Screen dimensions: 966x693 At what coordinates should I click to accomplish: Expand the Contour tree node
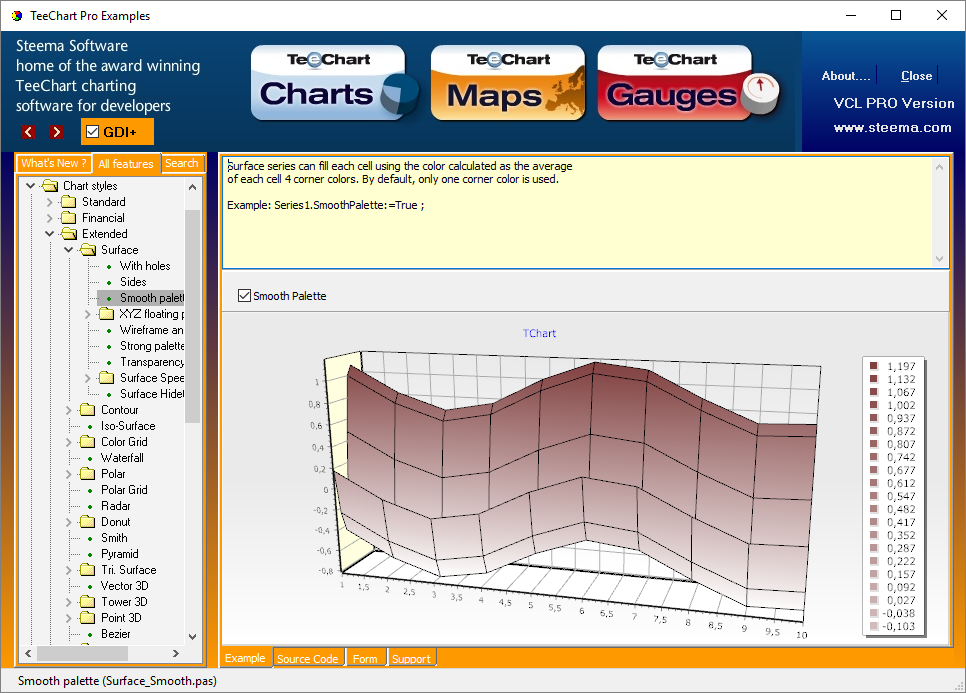point(68,410)
